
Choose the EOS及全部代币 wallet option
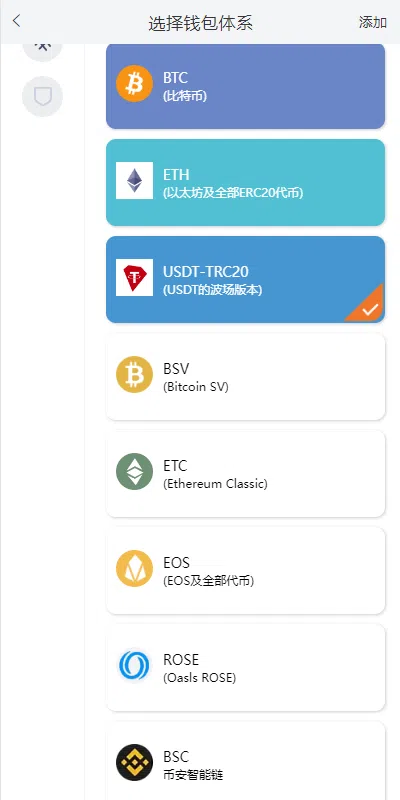pos(245,570)
